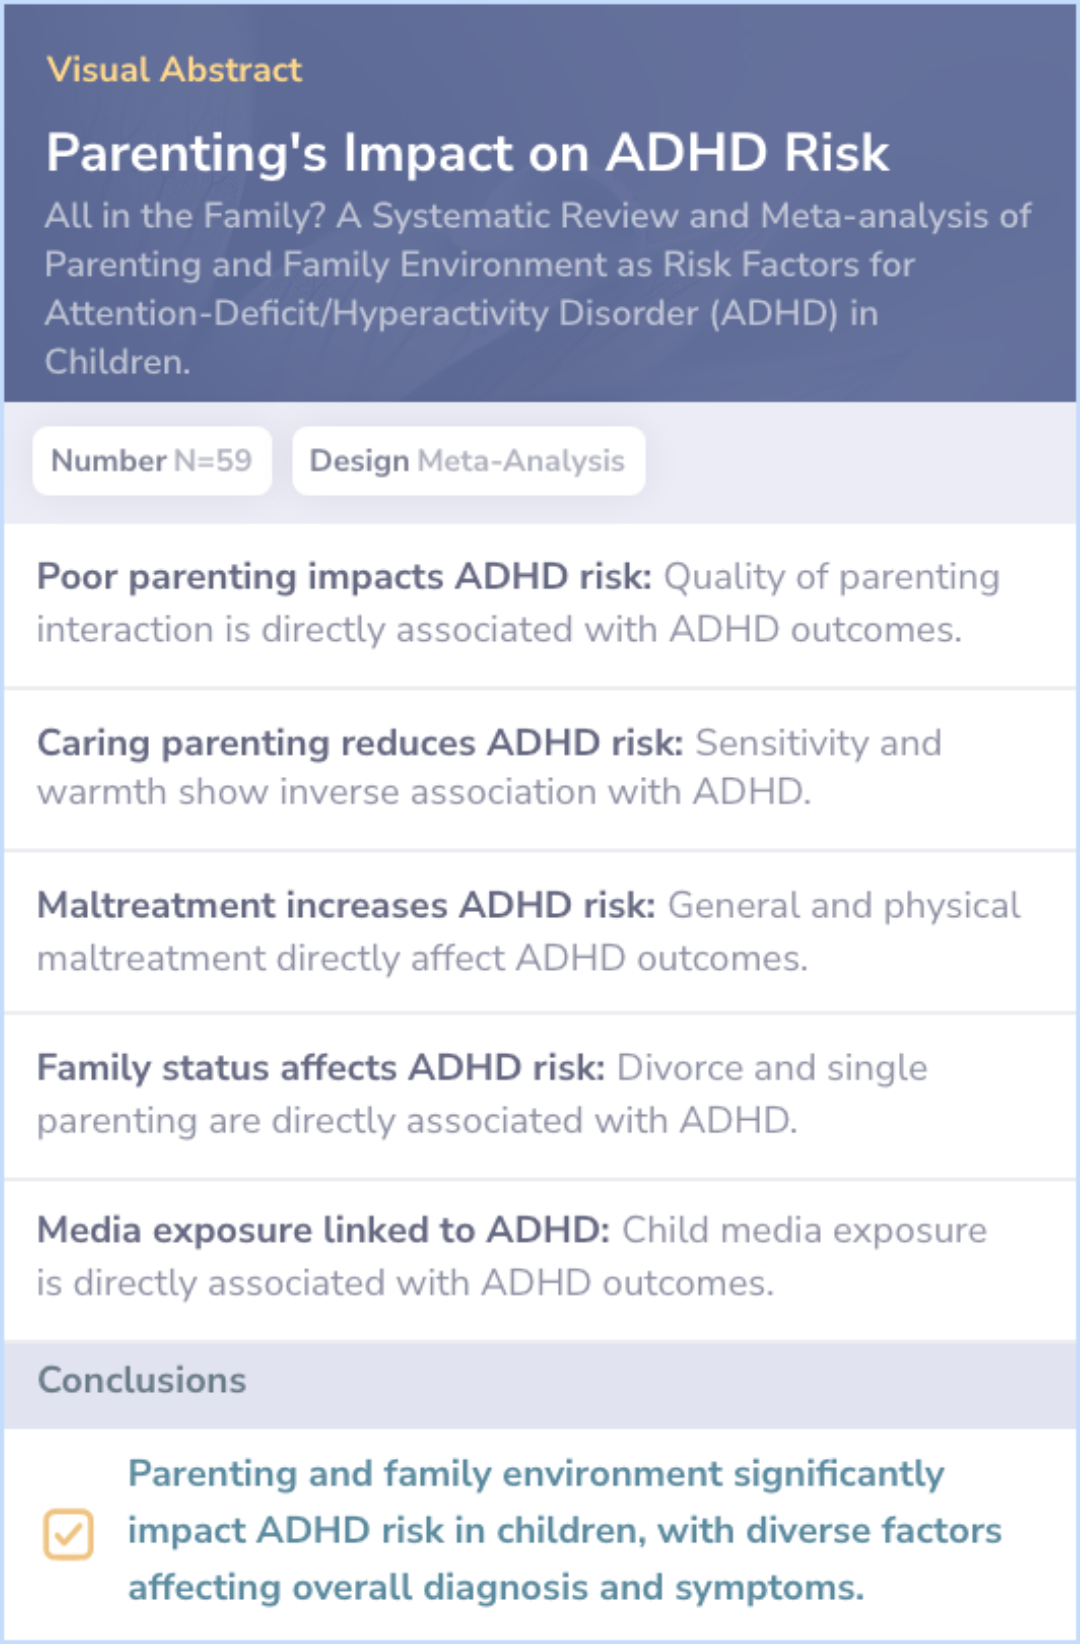Click the teal conclusion statement text

pos(564,1531)
